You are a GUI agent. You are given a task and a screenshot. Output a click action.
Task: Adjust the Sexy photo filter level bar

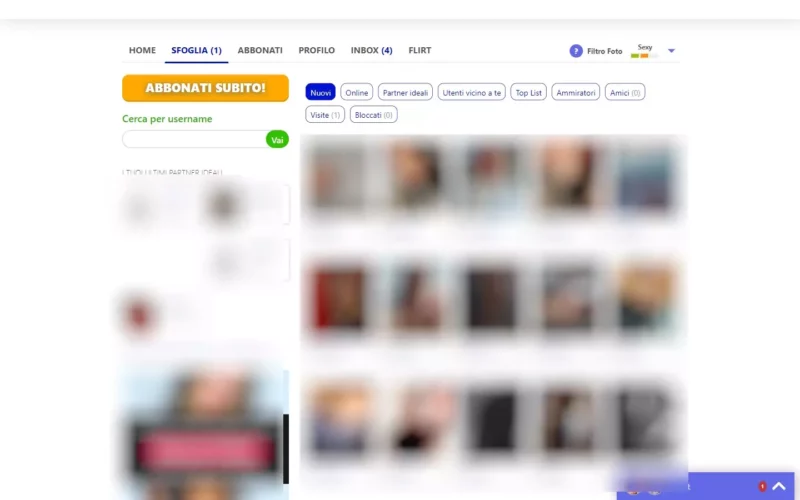tap(644, 56)
